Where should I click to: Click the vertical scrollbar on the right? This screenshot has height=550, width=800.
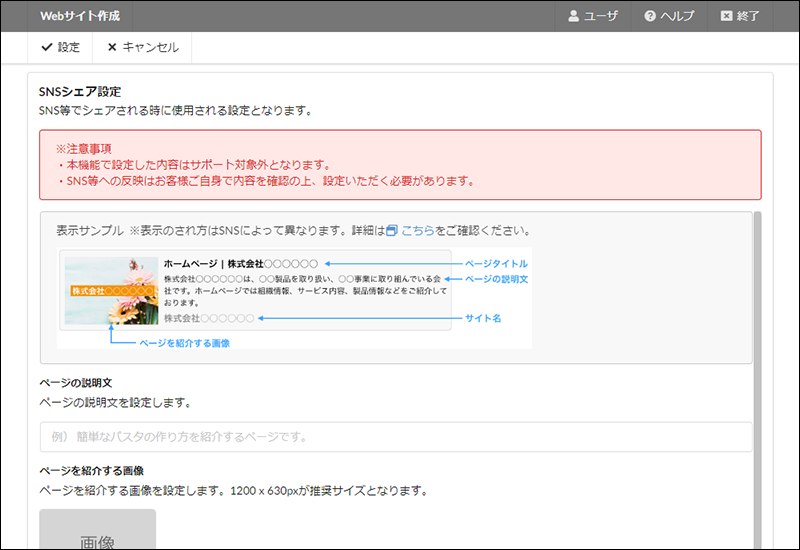(x=757, y=380)
